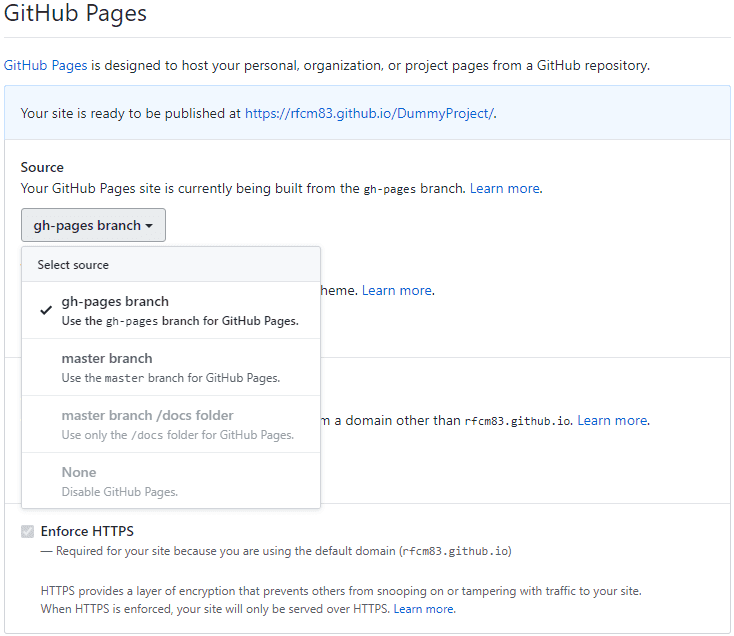Viewport: 734px width, 636px height.
Task: Select the gh-pages branch option
Action: coord(171,310)
